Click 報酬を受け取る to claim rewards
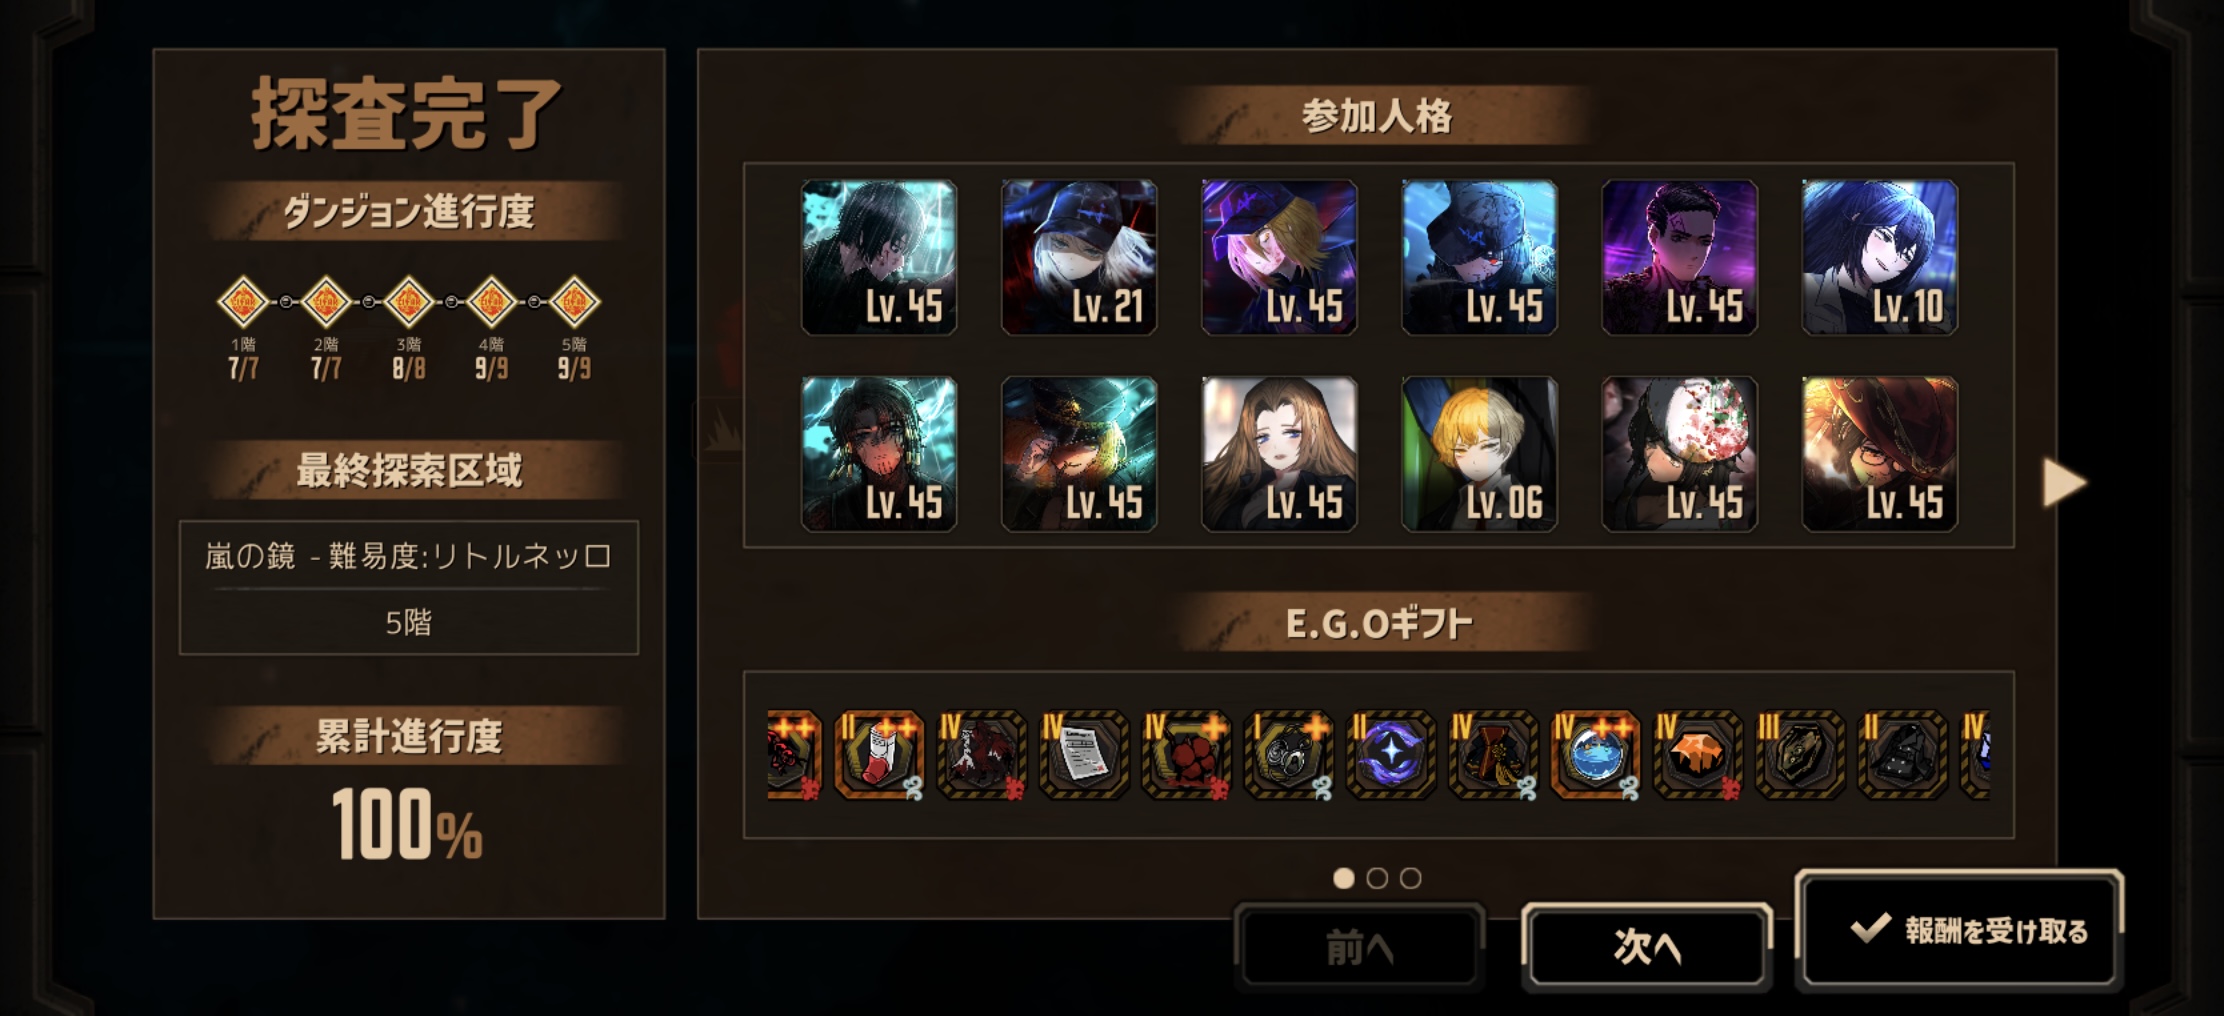The image size is (2224, 1016). (x=1960, y=930)
